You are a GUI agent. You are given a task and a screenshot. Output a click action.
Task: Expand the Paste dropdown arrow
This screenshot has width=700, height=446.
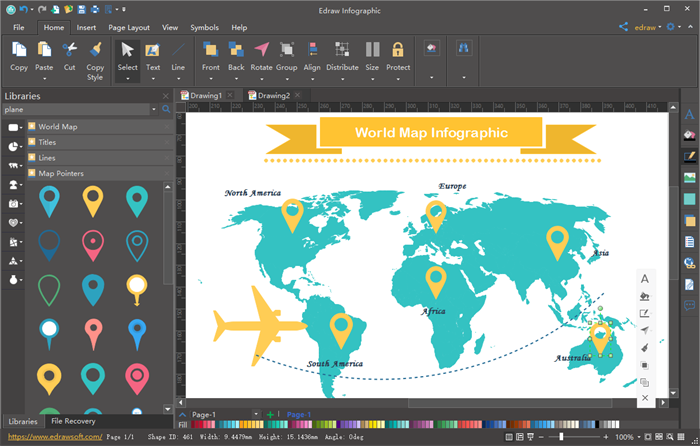pyautogui.click(x=44, y=78)
